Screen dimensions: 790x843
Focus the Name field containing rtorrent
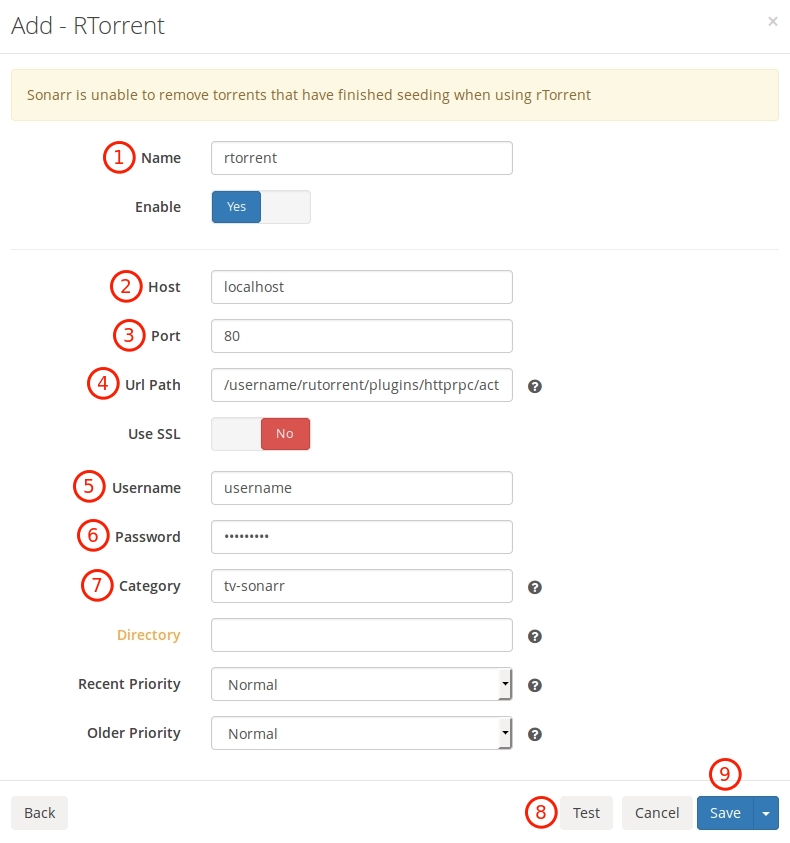(x=361, y=158)
